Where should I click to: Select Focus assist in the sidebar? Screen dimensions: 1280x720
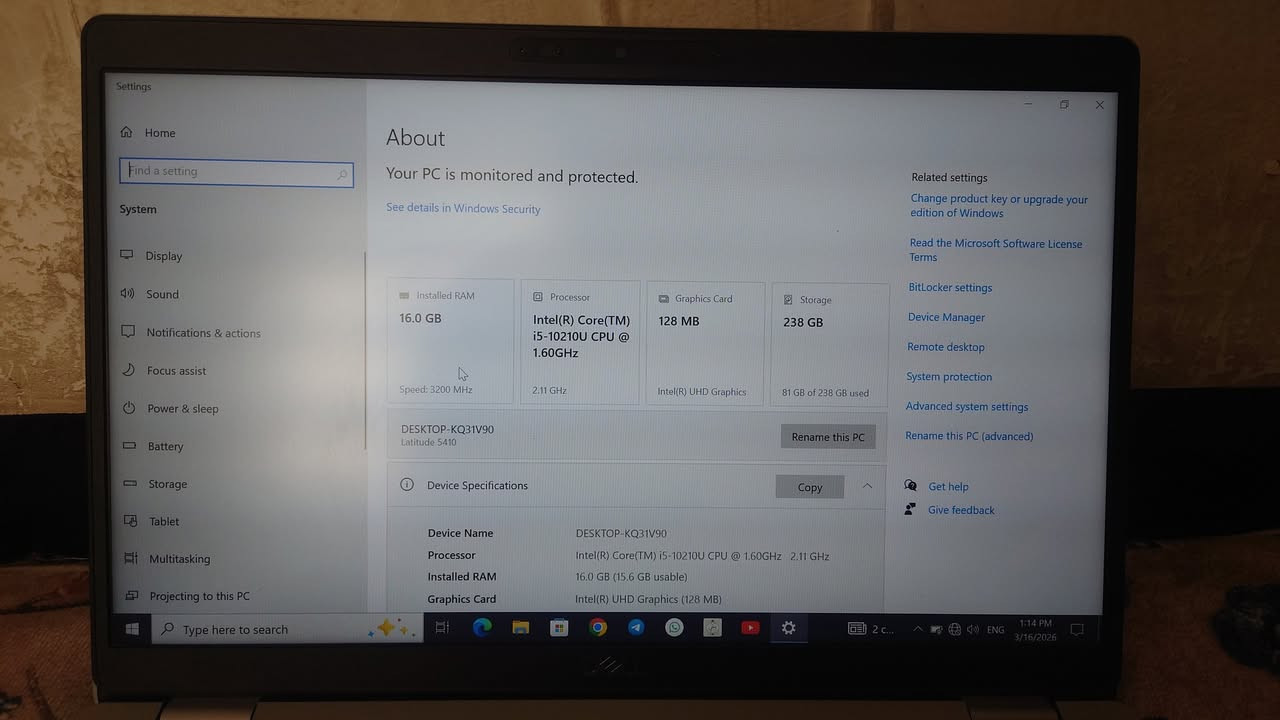(175, 370)
